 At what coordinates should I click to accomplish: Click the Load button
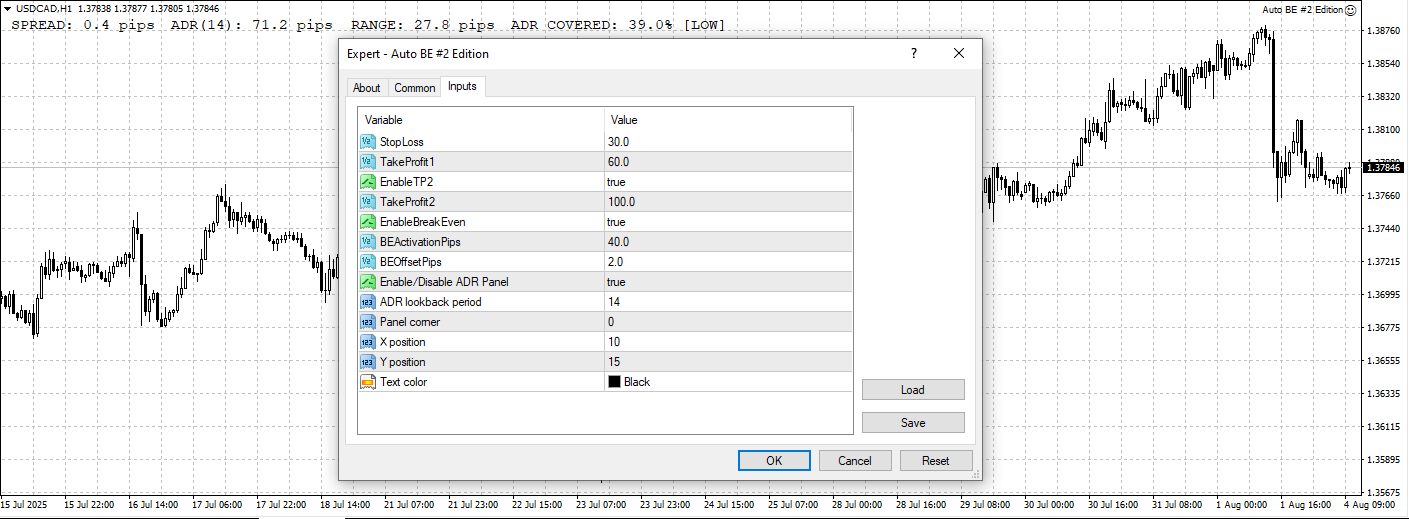[913, 390]
